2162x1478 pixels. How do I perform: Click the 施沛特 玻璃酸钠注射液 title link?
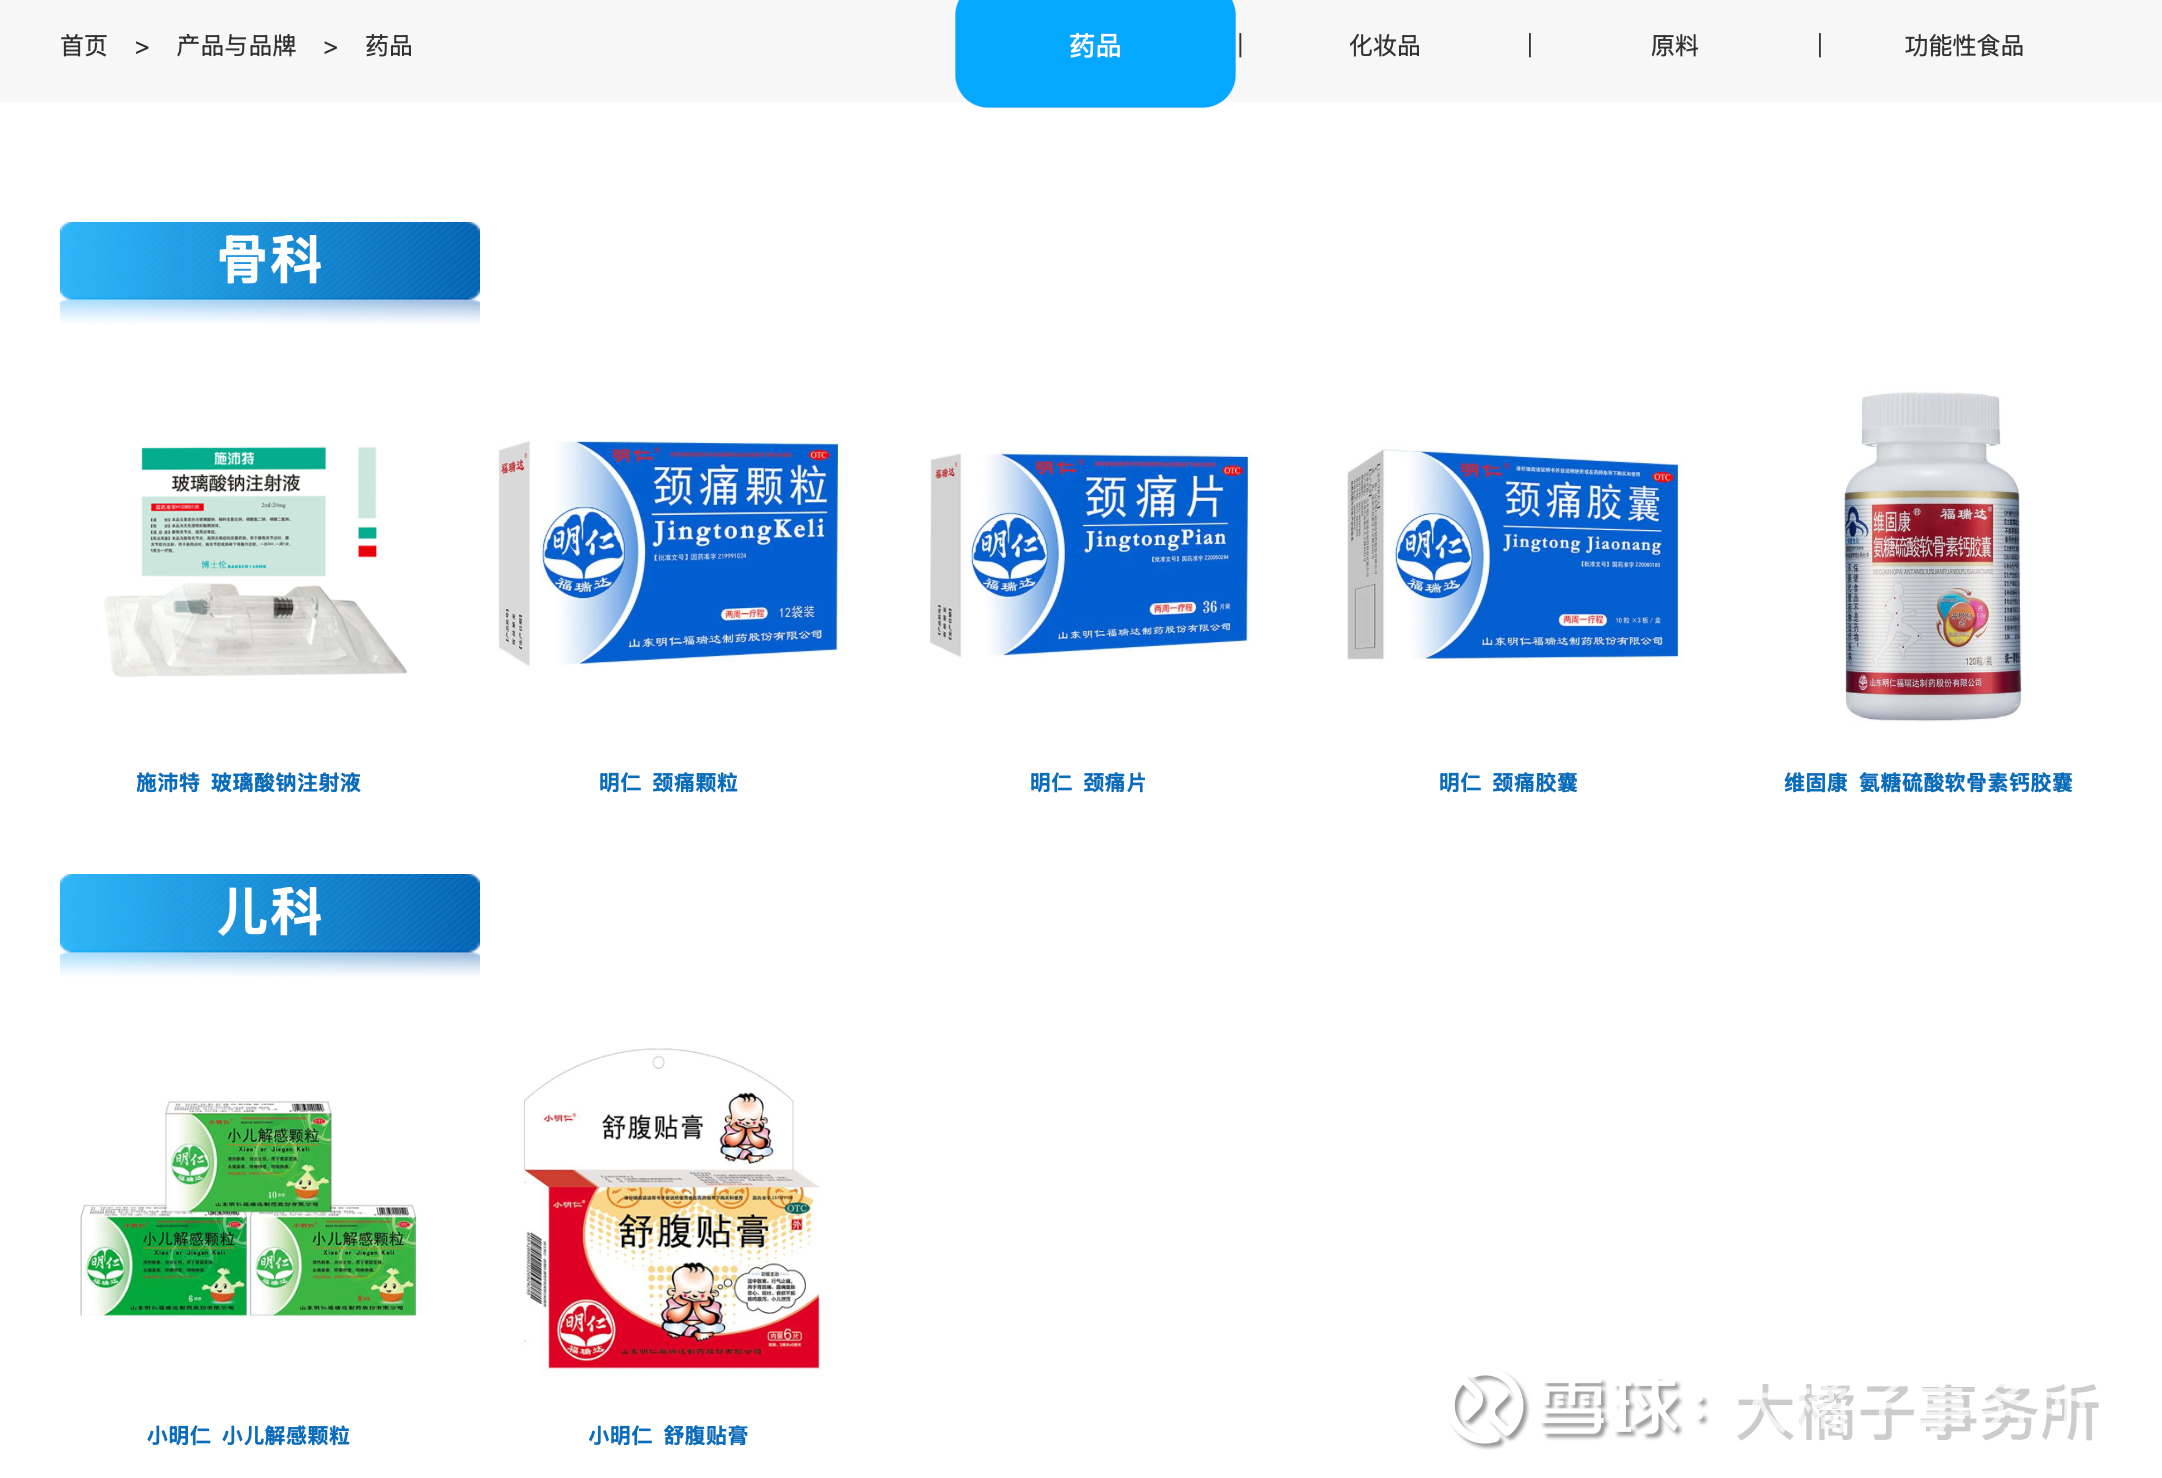248,783
